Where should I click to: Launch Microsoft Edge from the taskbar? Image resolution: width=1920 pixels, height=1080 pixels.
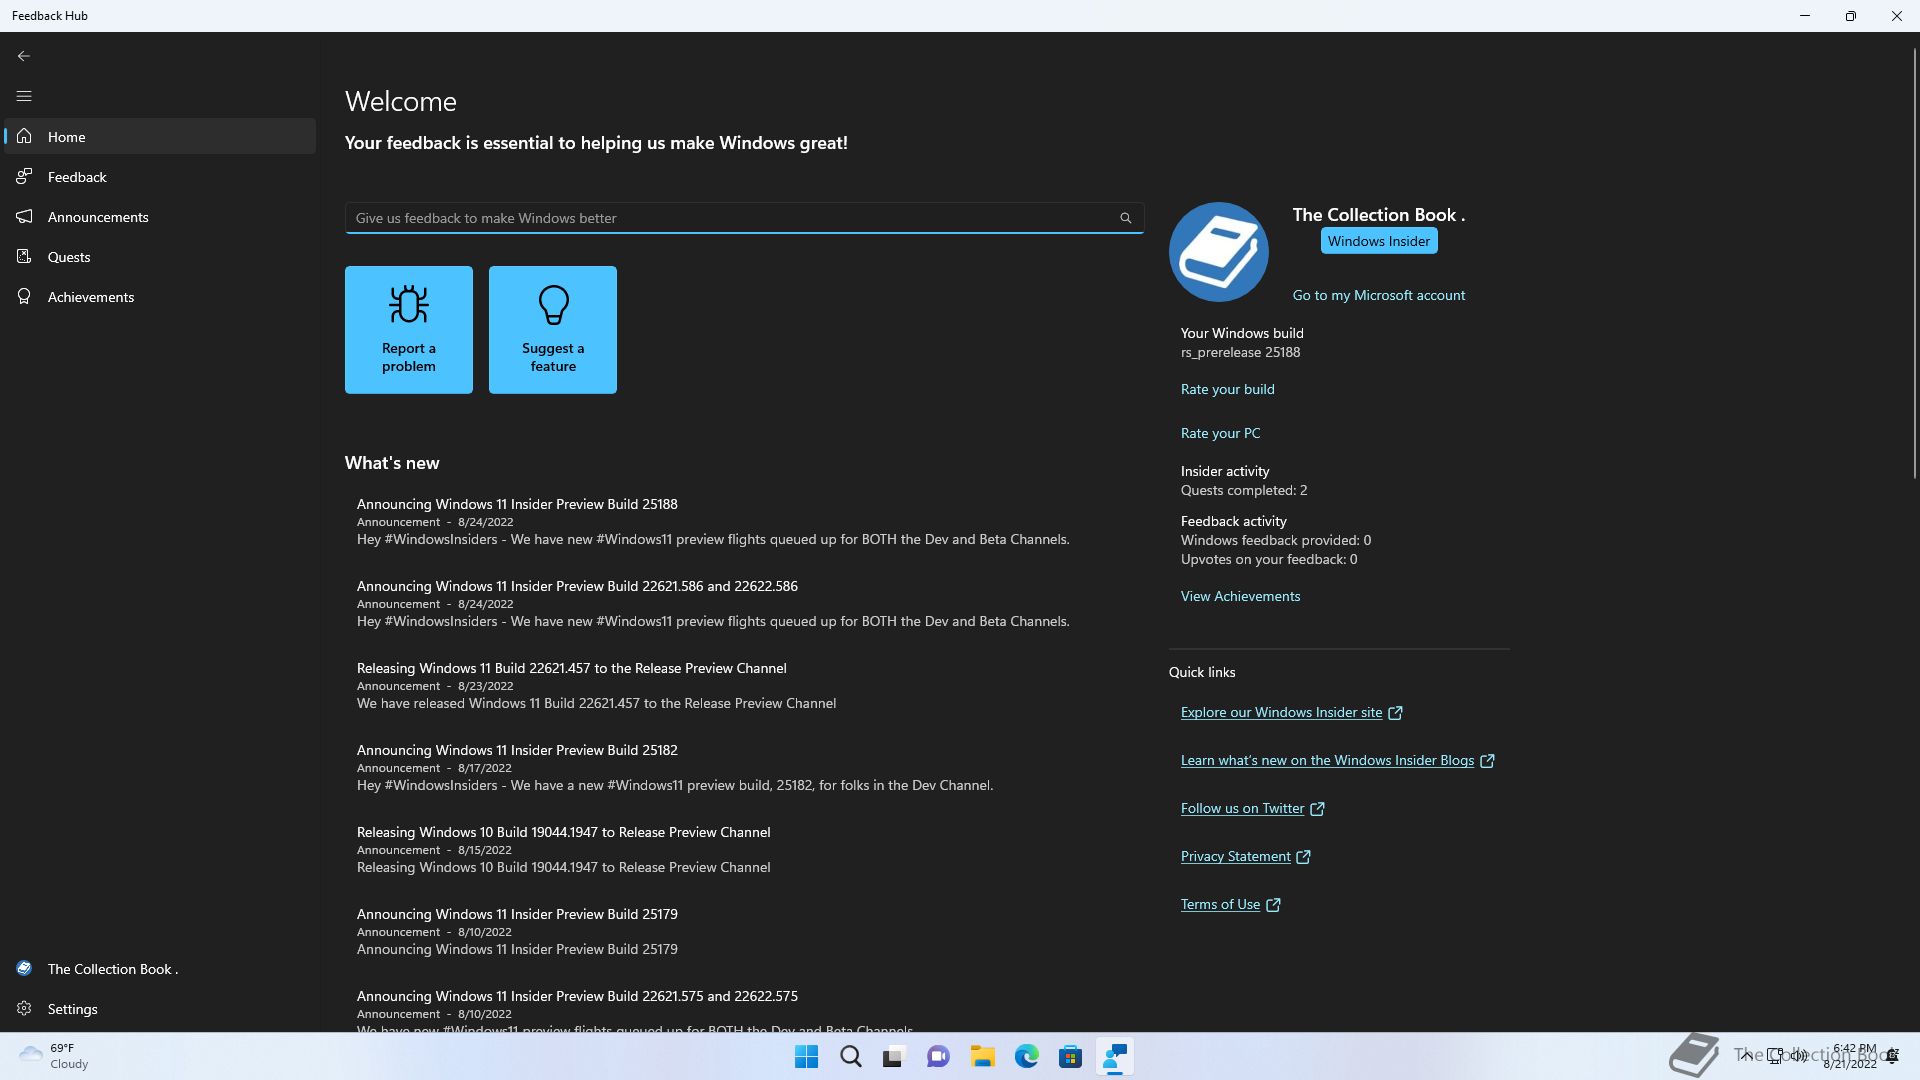(1026, 1056)
